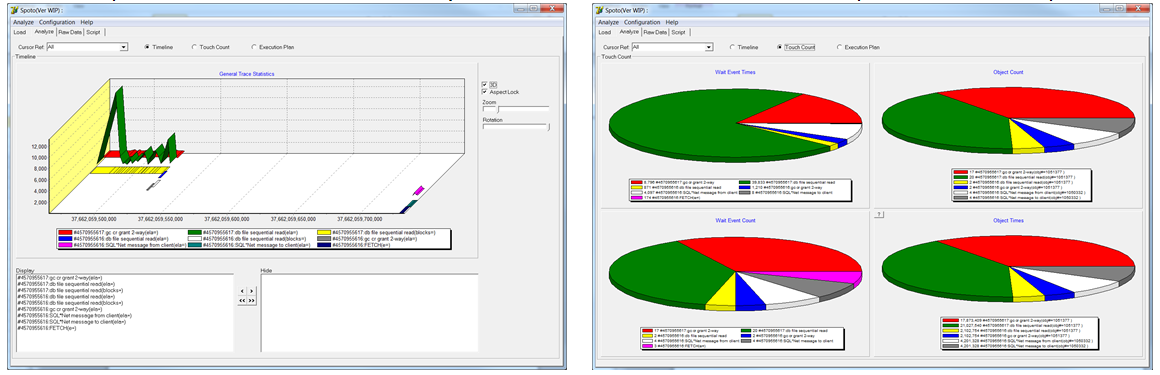Click the red swatch in the General Trace Statistics legend
The width and height of the screenshot is (1160, 375).
(x=66, y=232)
